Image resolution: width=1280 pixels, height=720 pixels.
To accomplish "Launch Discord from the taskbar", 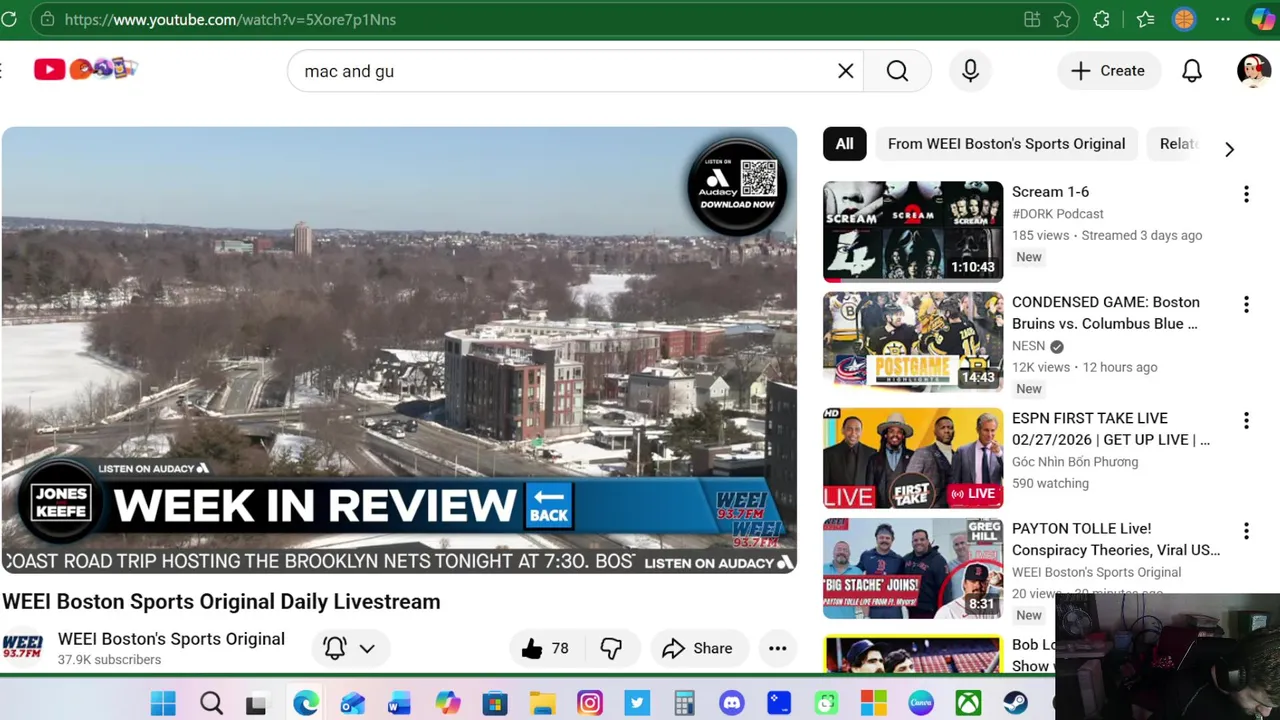I will coord(731,703).
